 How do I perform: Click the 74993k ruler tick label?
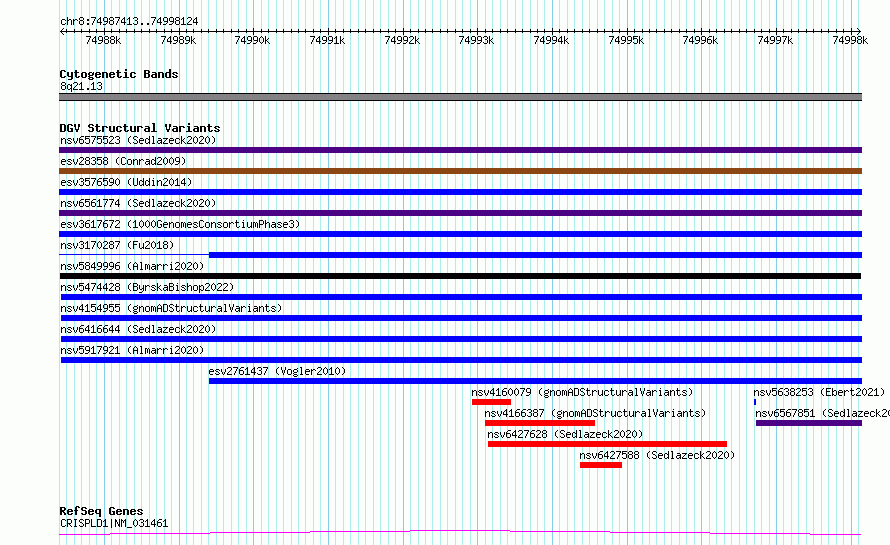click(476, 40)
